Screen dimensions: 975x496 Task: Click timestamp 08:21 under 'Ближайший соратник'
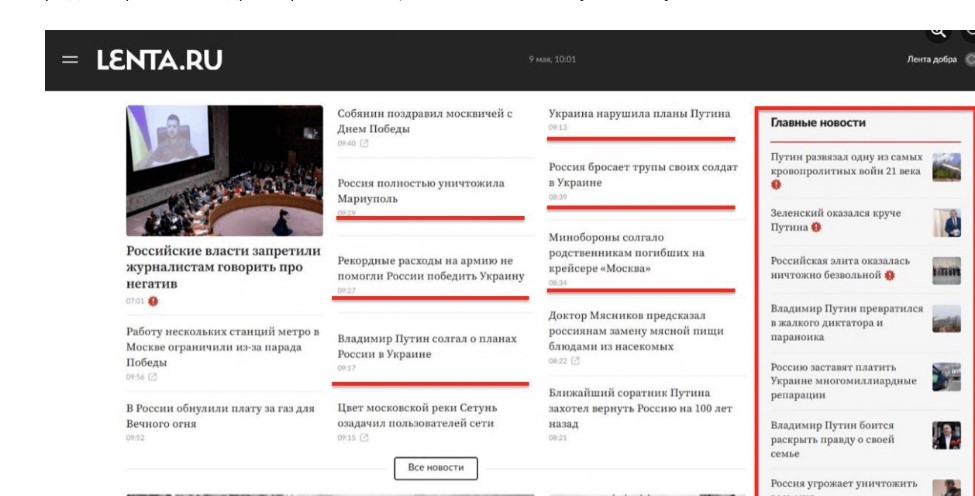(557, 438)
